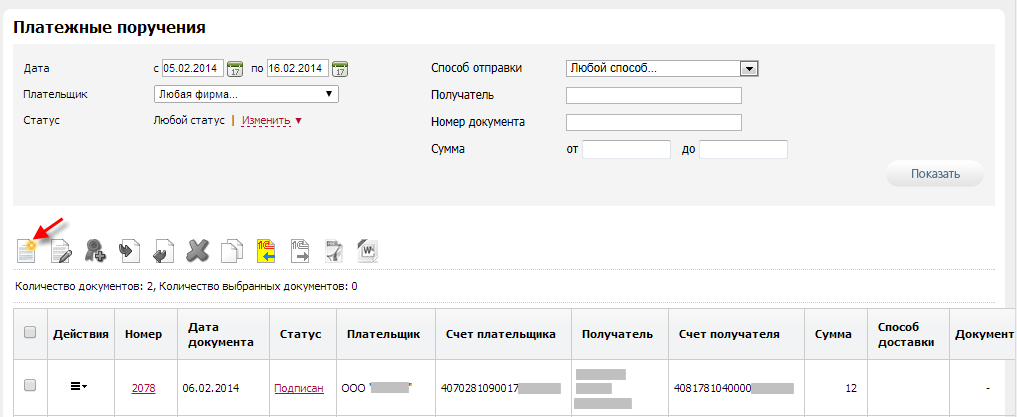Open the Плательщик company dropdown

coord(246,95)
